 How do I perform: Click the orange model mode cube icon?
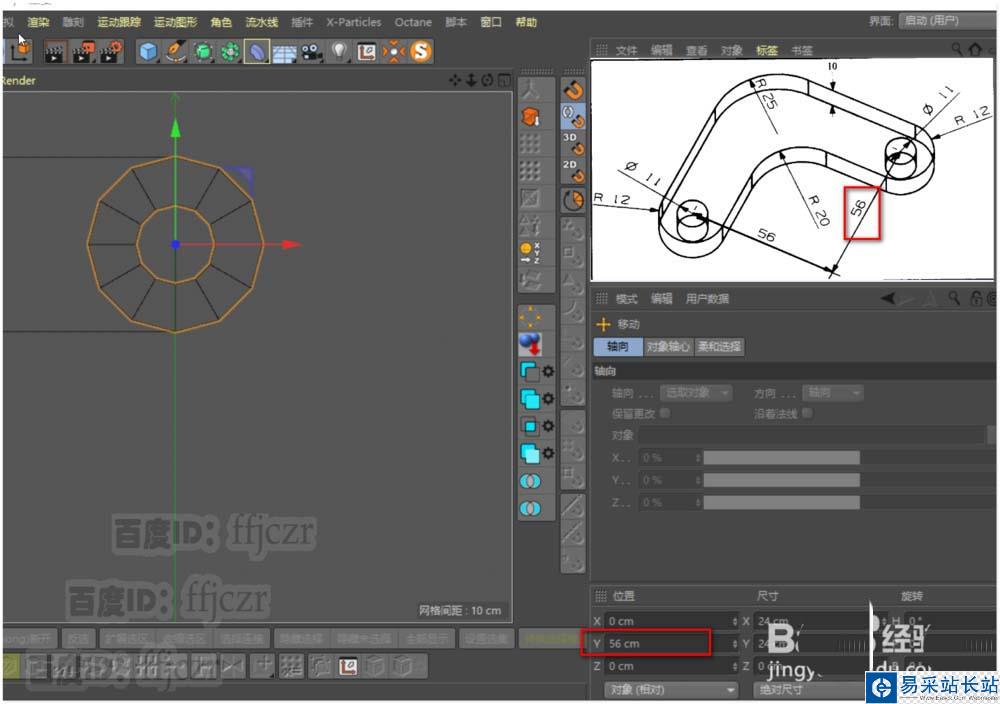(531, 117)
